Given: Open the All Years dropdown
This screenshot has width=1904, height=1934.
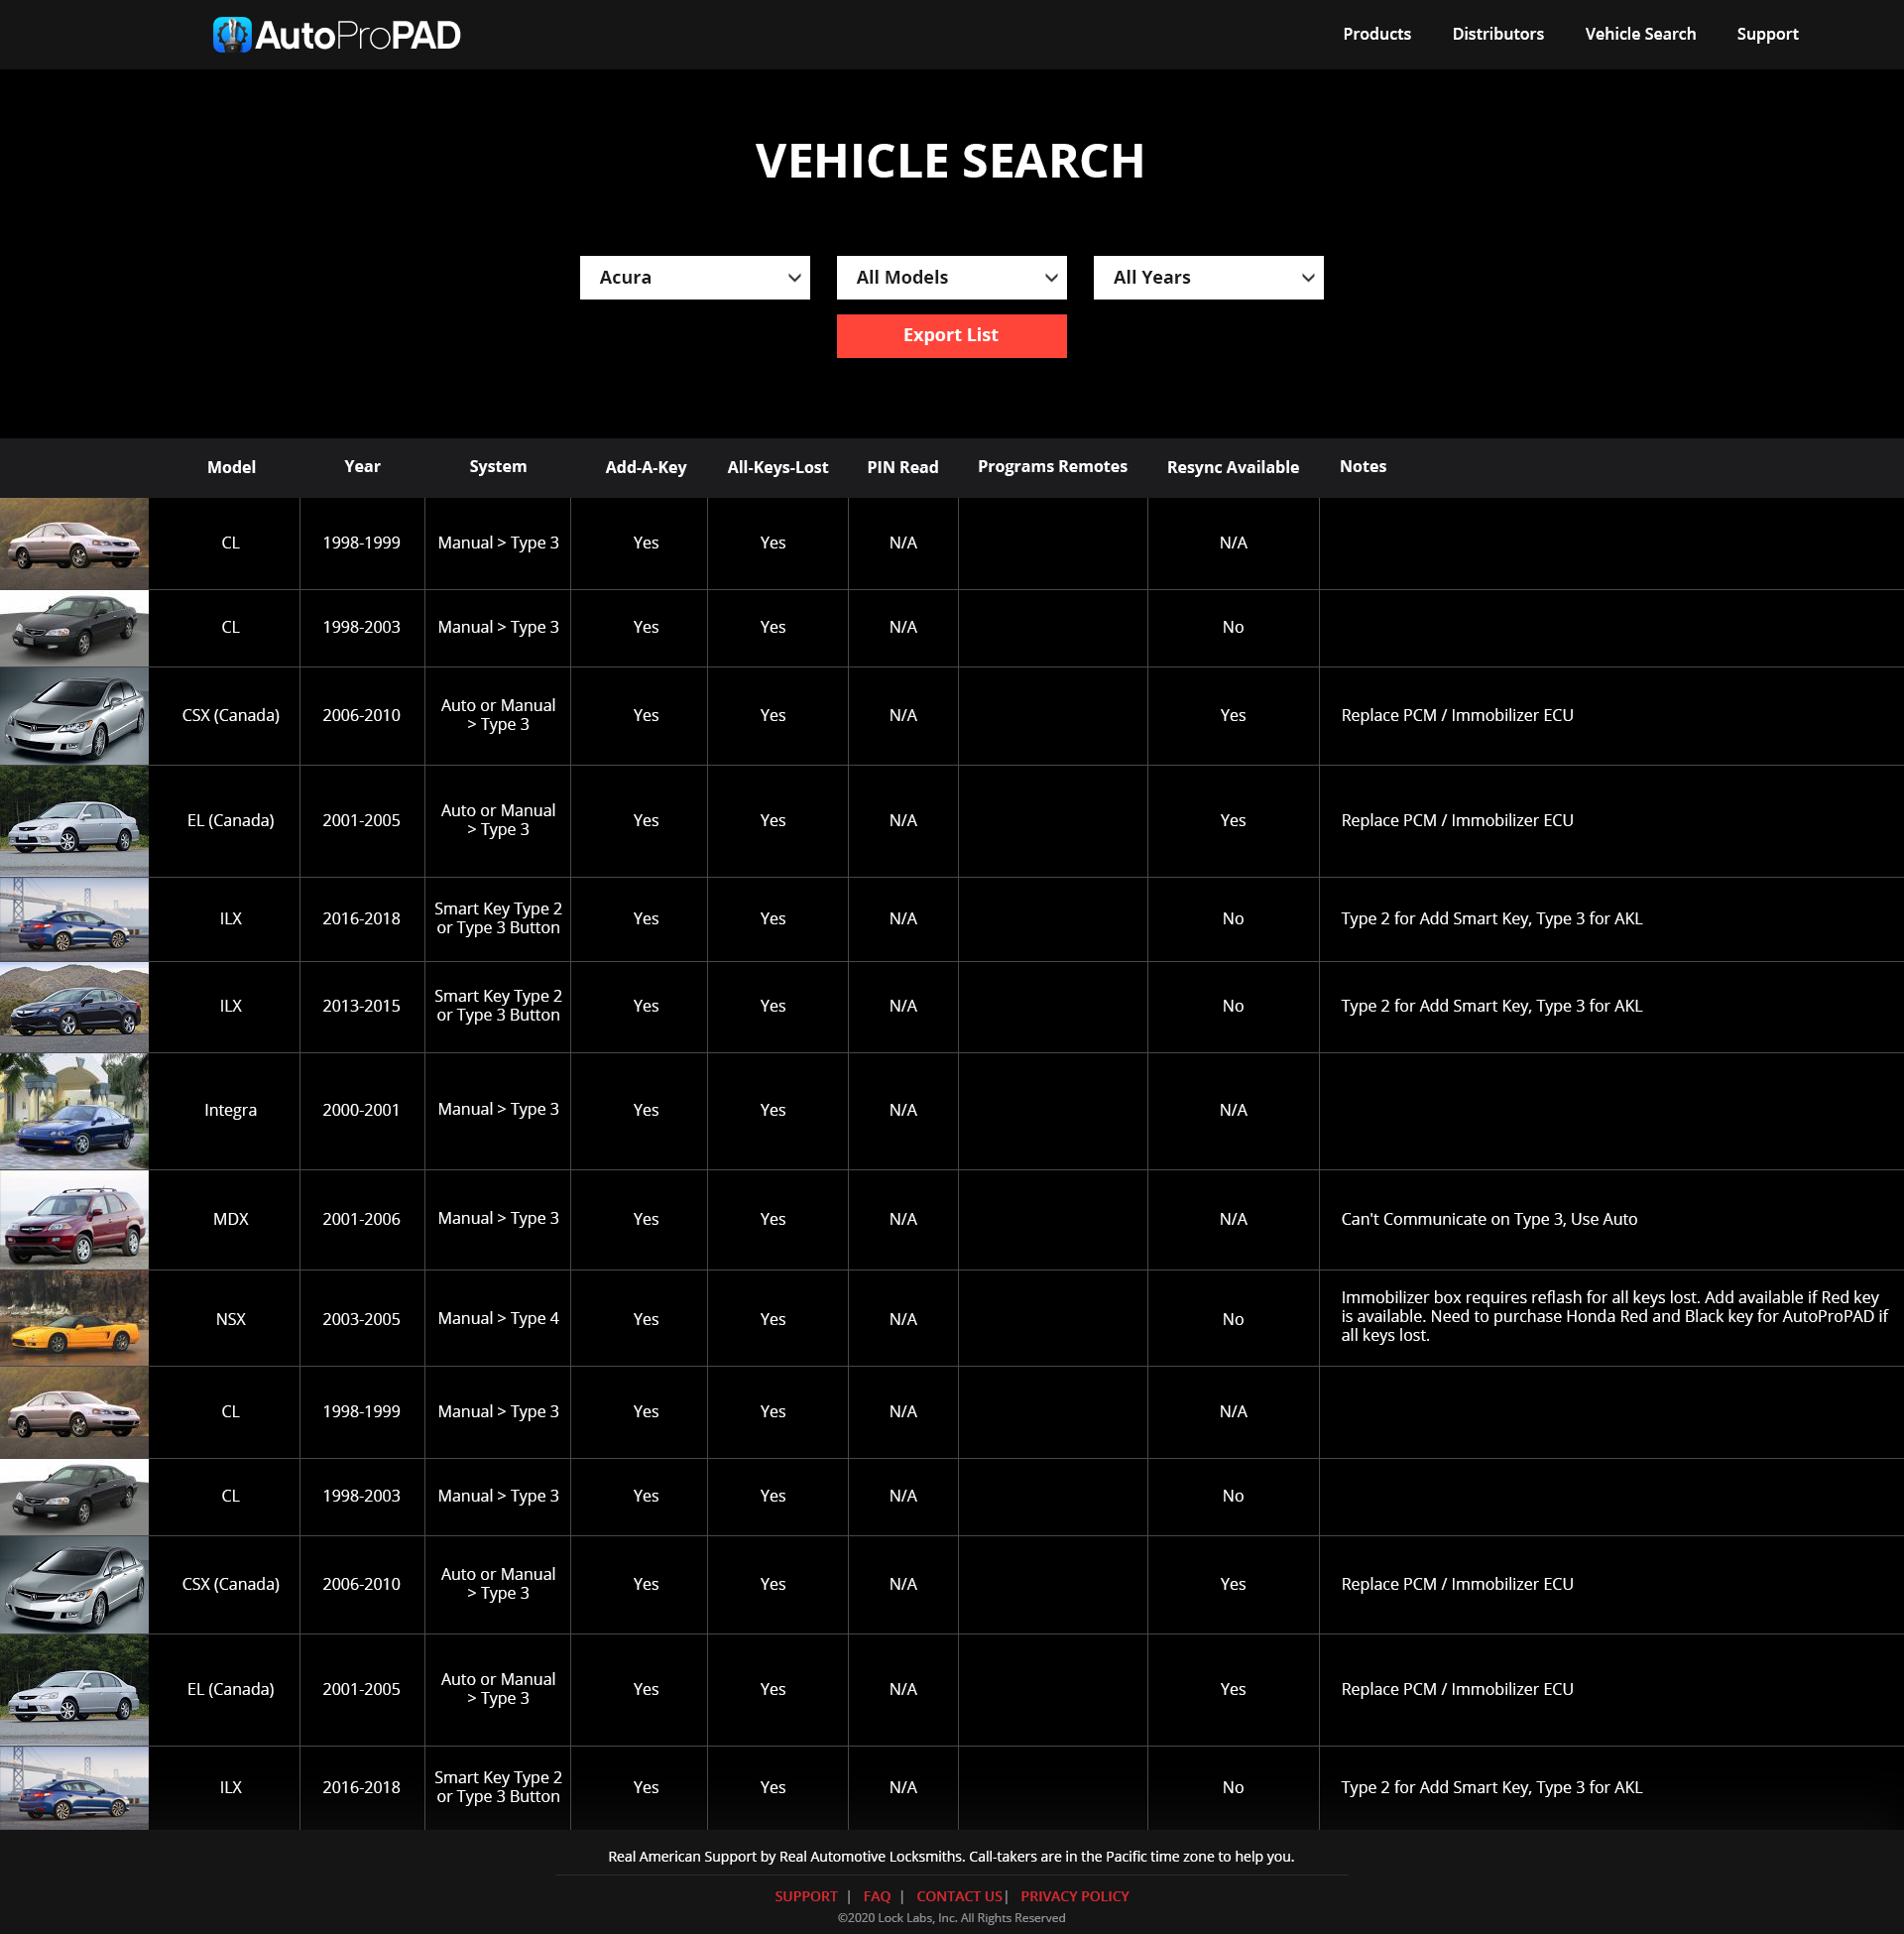Looking at the screenshot, I should pos(1207,277).
